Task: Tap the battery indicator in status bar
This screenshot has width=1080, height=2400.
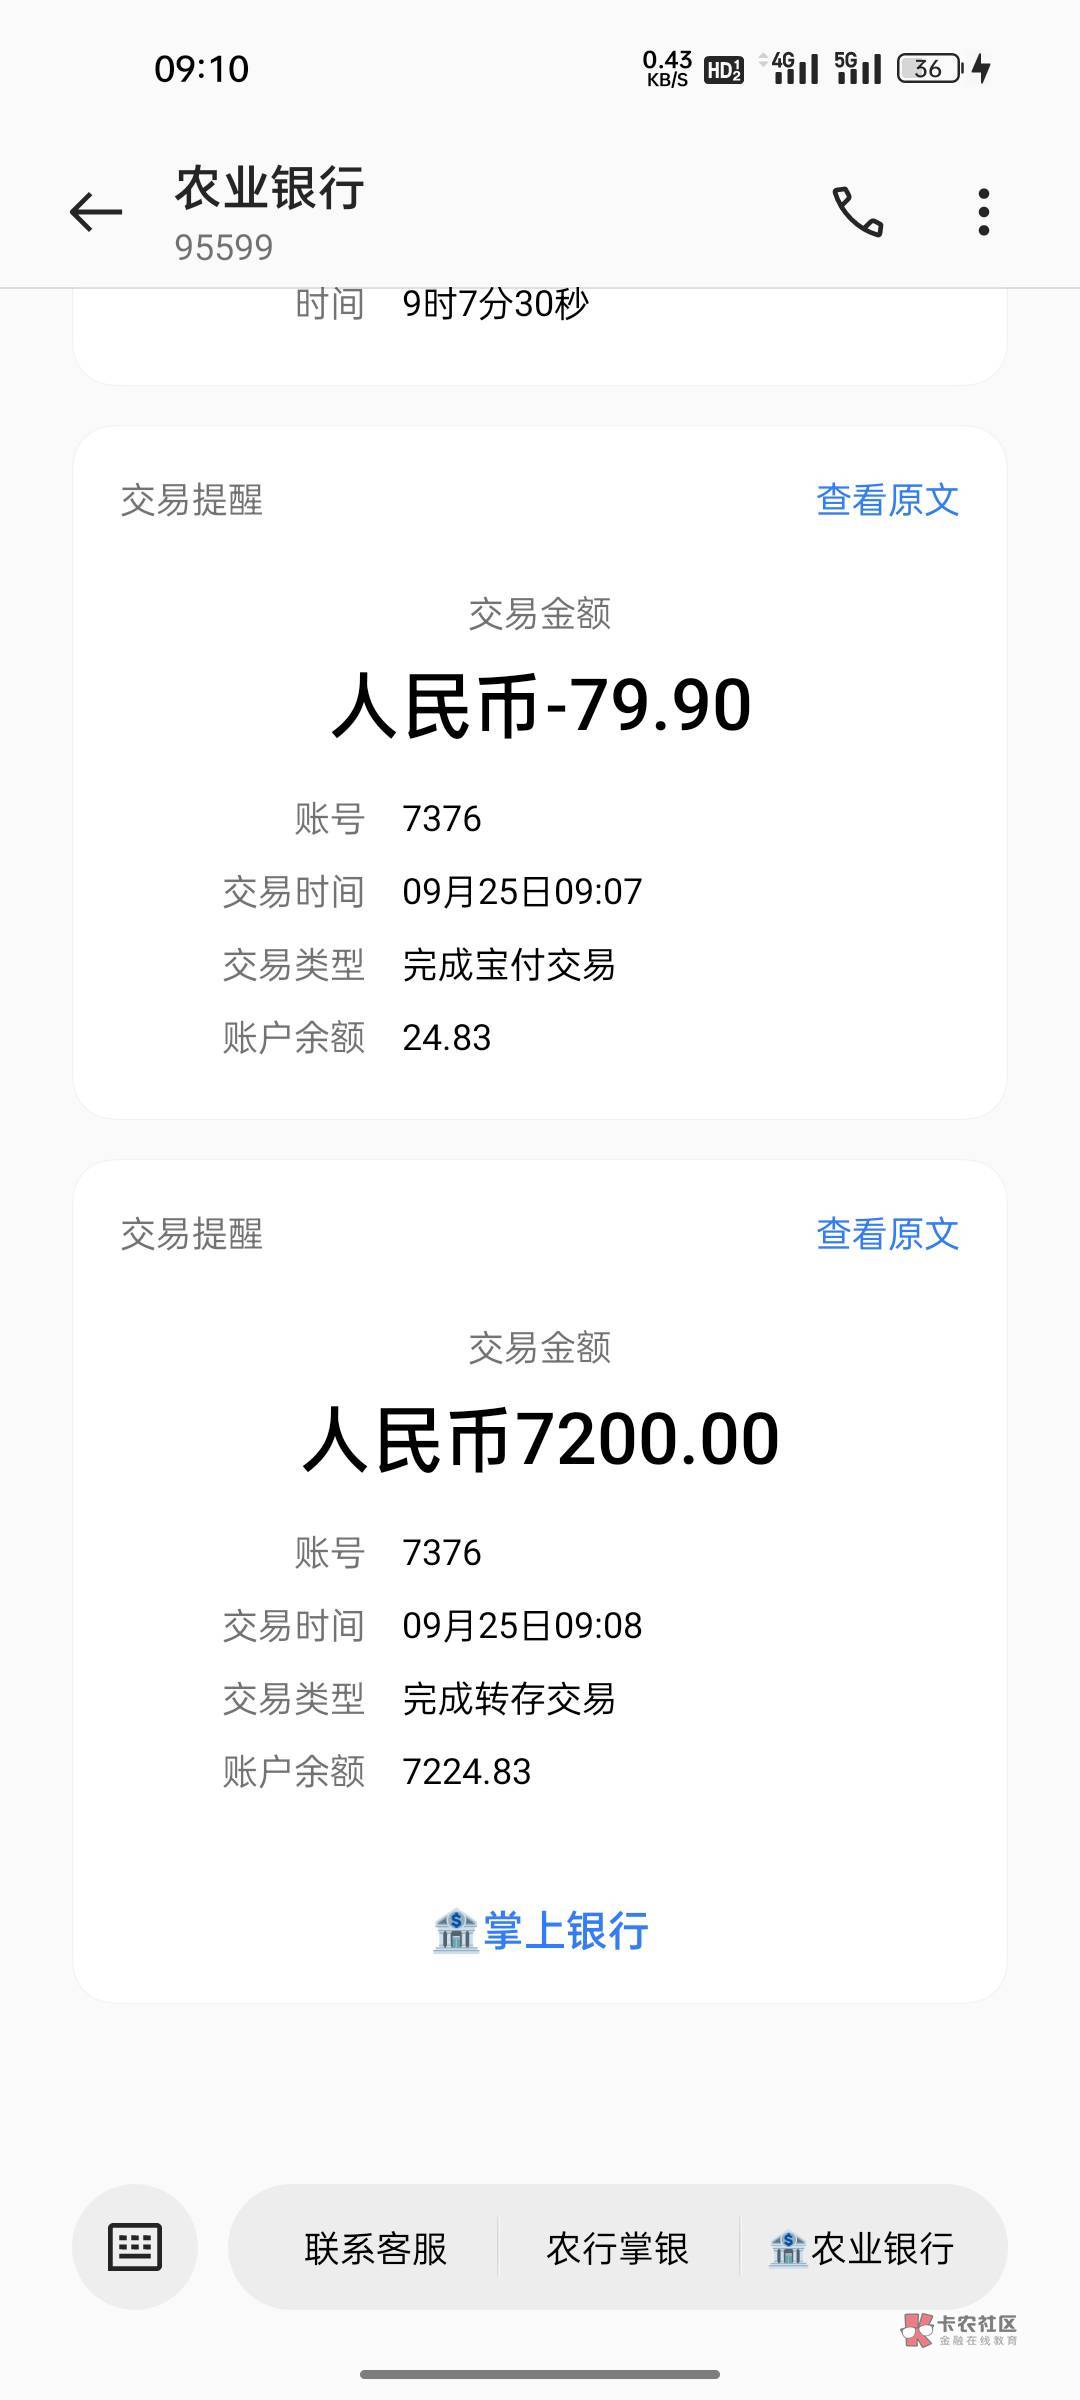Action: (930, 68)
